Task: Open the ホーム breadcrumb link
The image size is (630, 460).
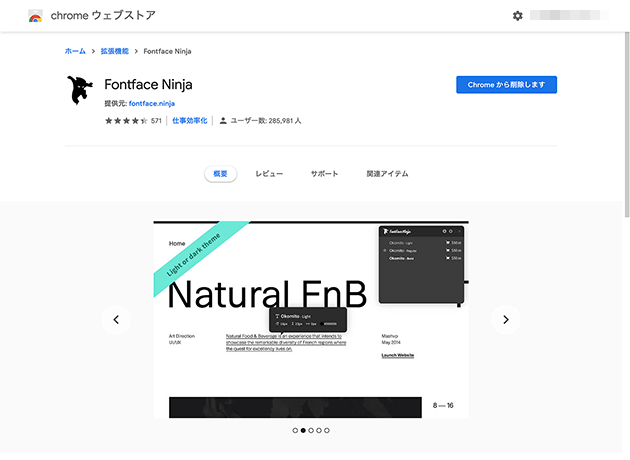Action: click(75, 51)
